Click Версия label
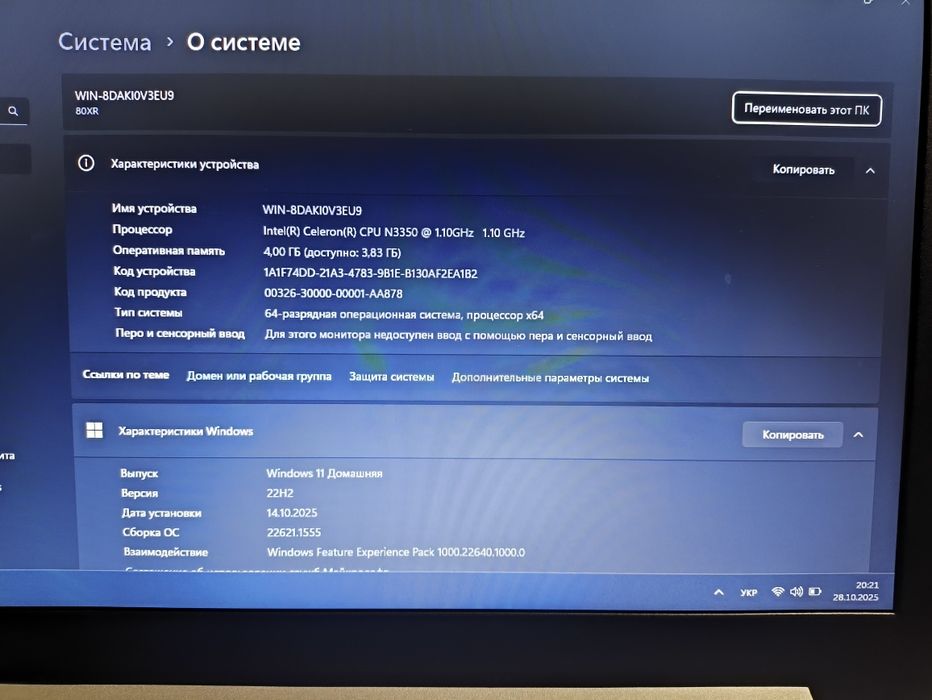This screenshot has height=700, width=932. point(140,493)
